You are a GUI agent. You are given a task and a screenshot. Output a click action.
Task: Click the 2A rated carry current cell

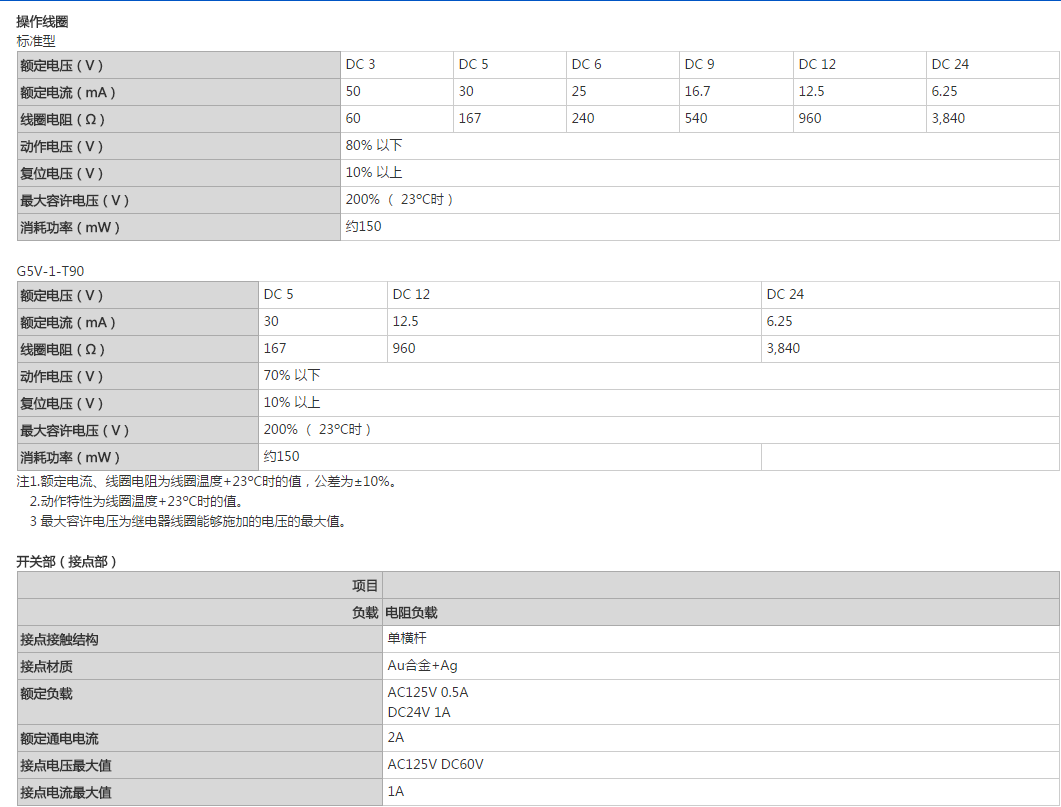tap(396, 738)
